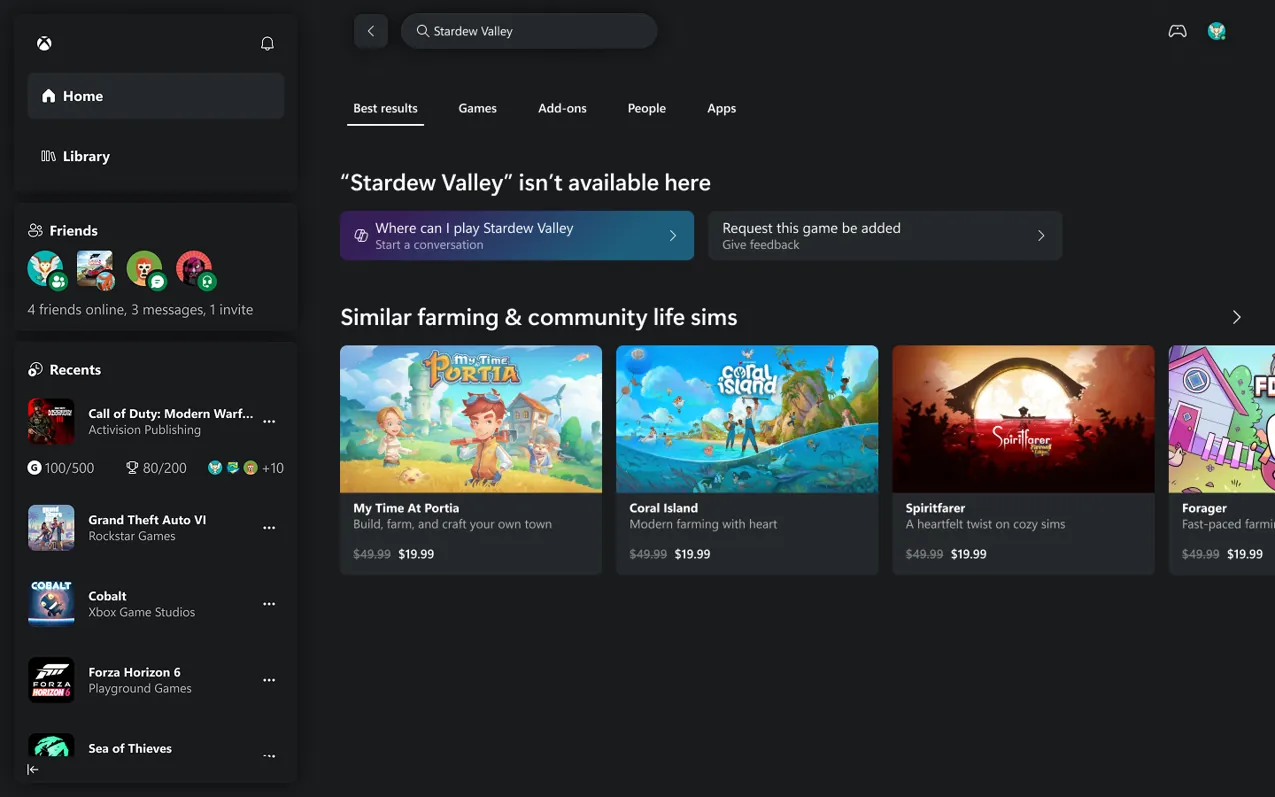The width and height of the screenshot is (1275, 797).
Task: Open fourth friend's avatar with invite badge
Action: 195,269
